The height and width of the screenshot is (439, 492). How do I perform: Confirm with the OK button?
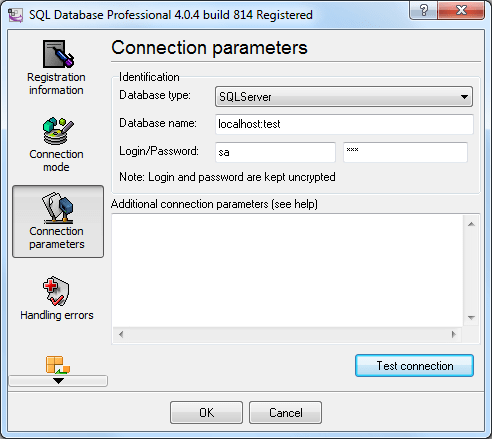click(206, 413)
